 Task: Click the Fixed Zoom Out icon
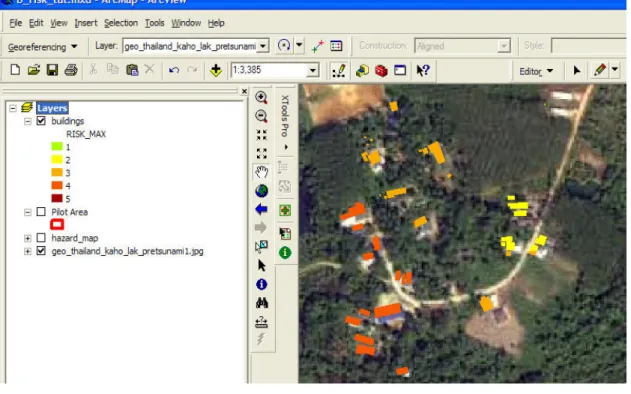(262, 153)
